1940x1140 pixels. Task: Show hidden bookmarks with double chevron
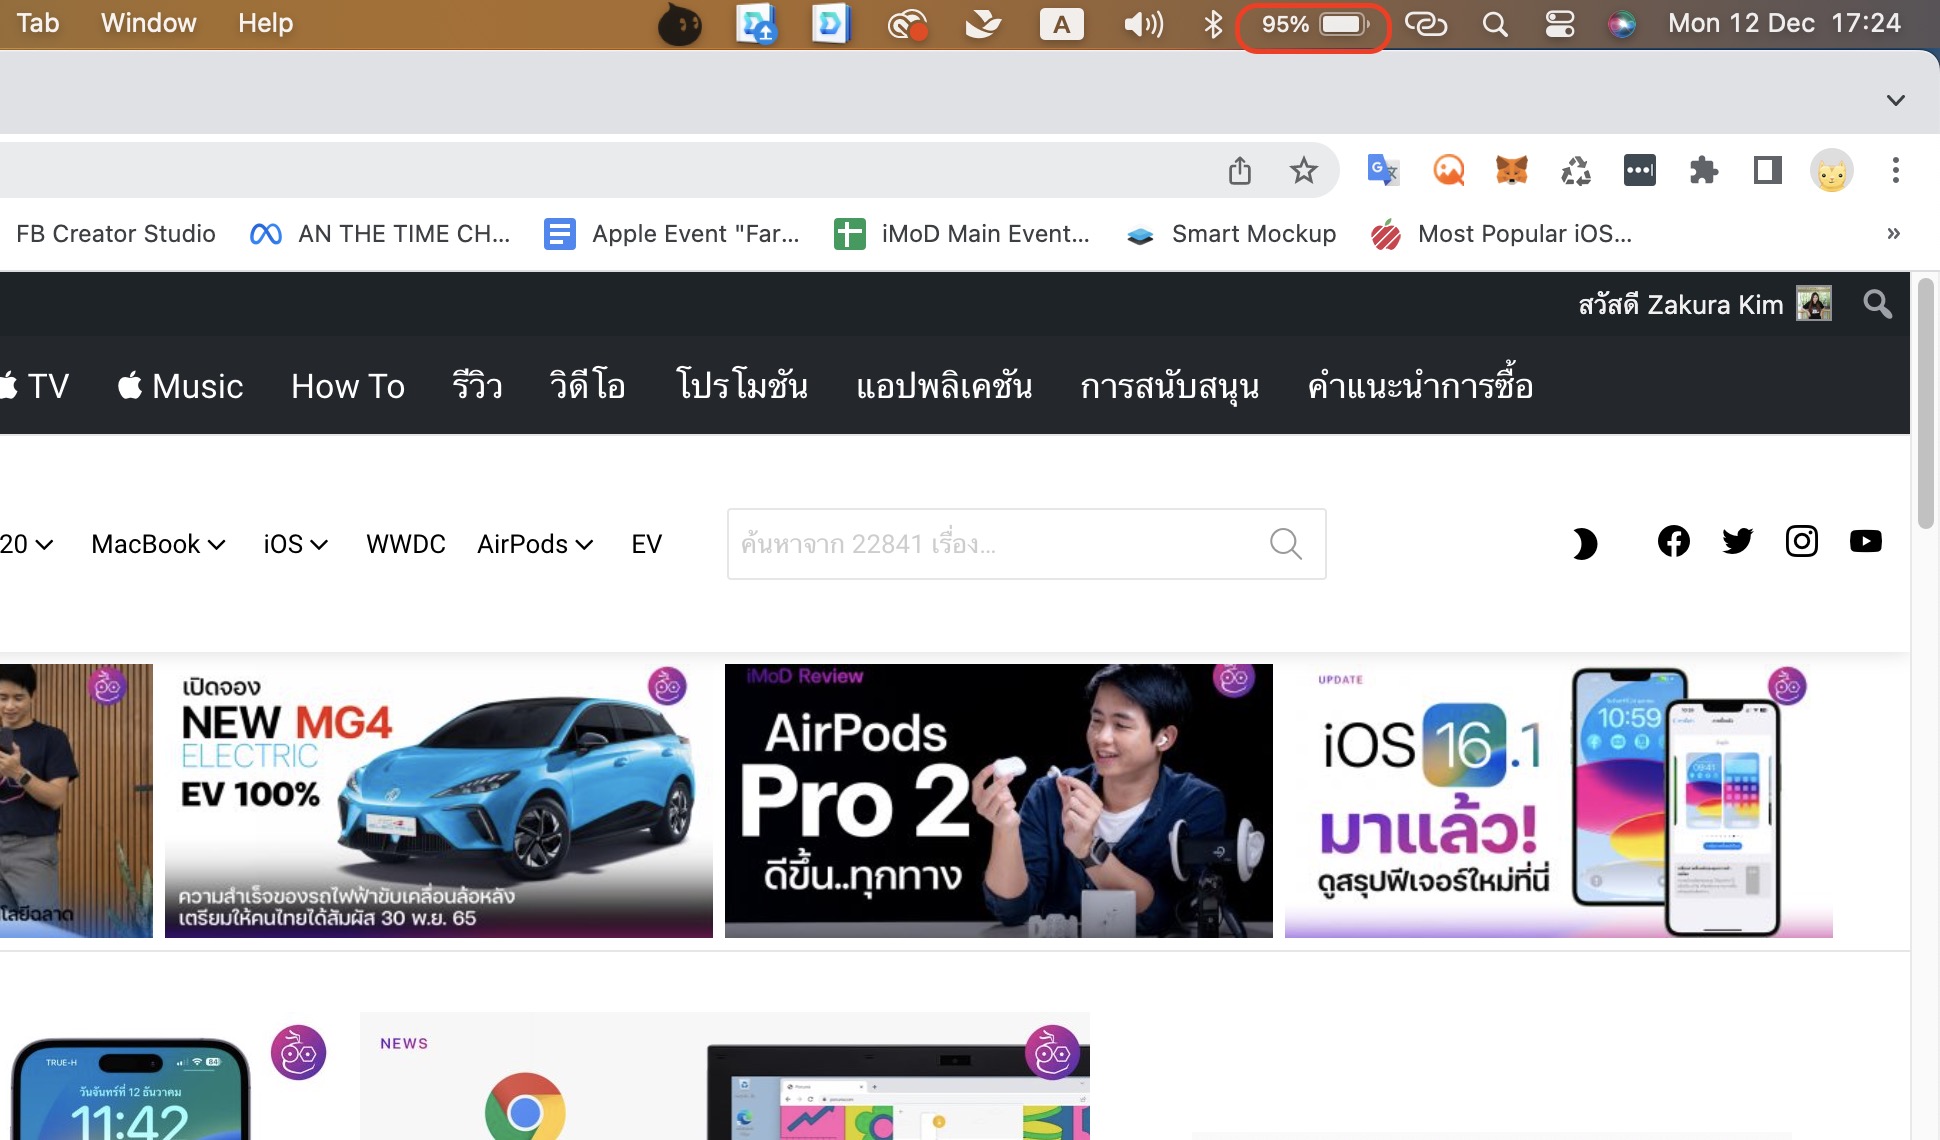coord(1893,234)
